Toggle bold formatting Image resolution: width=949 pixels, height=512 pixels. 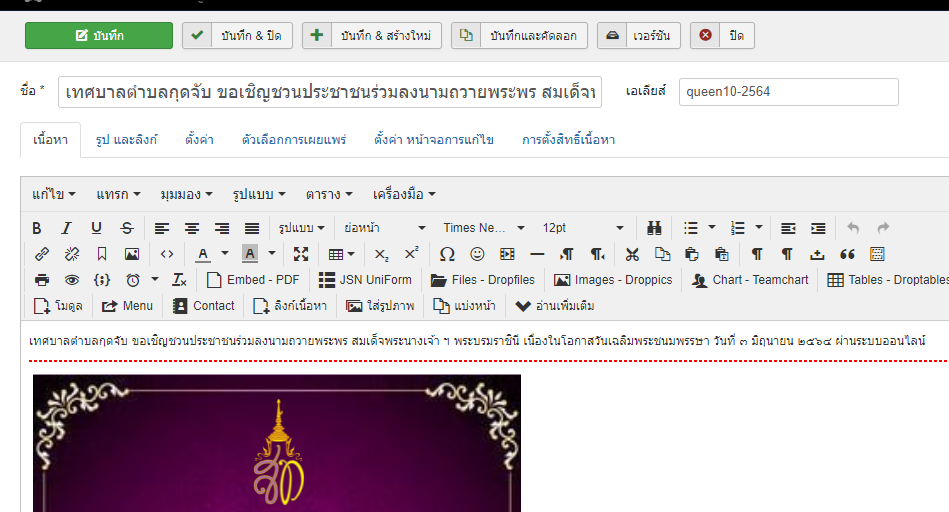(x=37, y=228)
